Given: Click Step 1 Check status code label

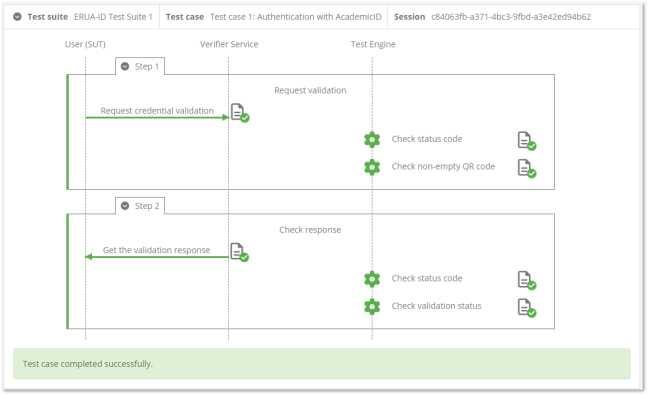Looking at the screenshot, I should pyautogui.click(x=427, y=139).
